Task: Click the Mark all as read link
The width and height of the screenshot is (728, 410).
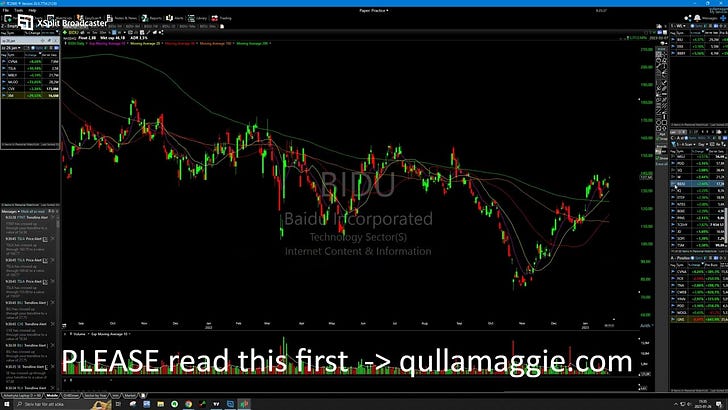Action: pyautogui.click(x=32, y=211)
